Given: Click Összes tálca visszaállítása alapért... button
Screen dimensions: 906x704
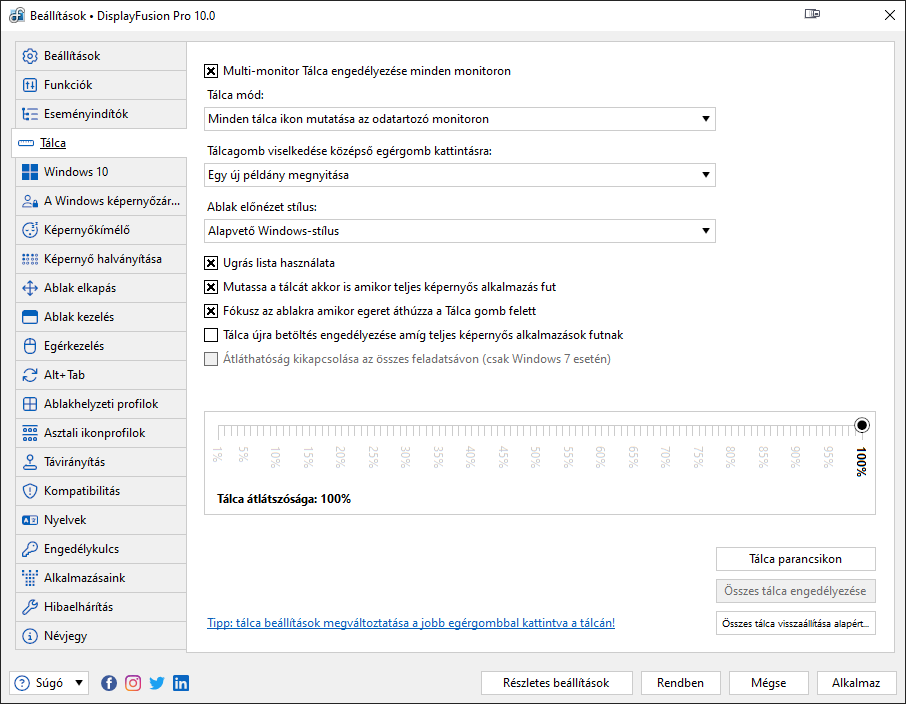Looking at the screenshot, I should (796, 623).
